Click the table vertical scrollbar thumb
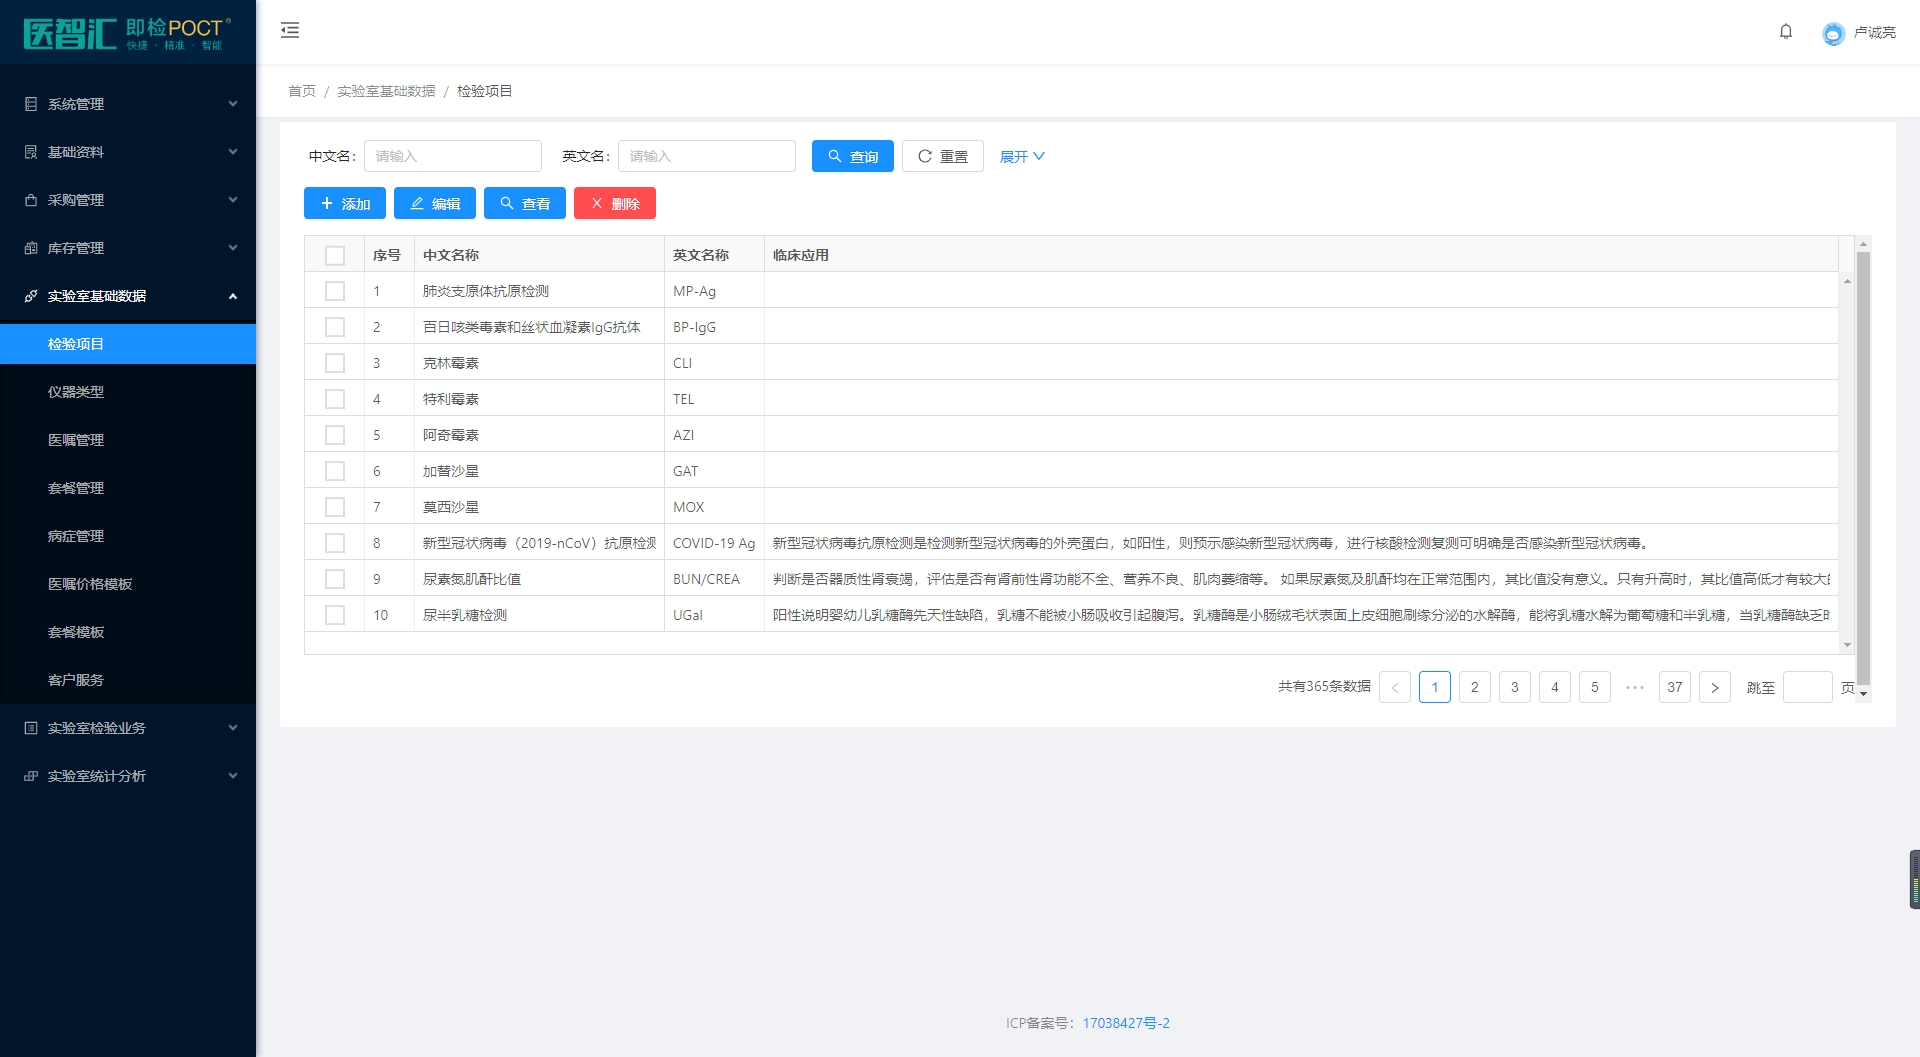Screen dimensions: 1920x1057 (x=1863, y=468)
